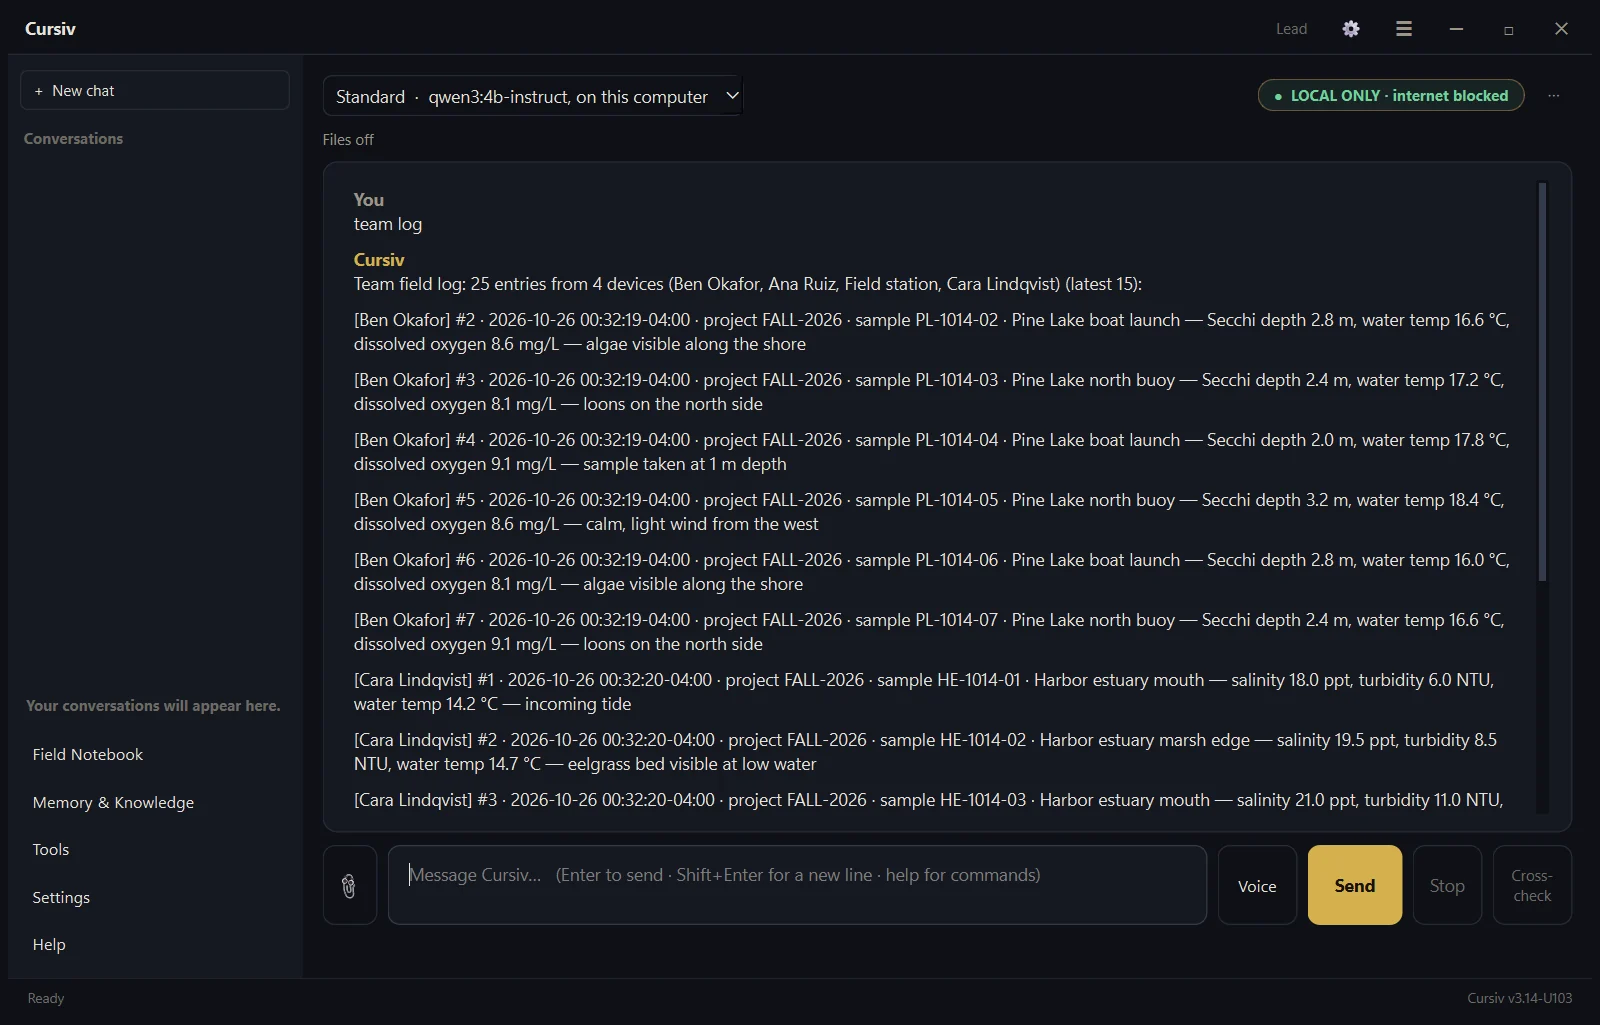Click the Cursiv v3.14-U103 version text
Image resolution: width=1600 pixels, height=1025 pixels.
1519,998
